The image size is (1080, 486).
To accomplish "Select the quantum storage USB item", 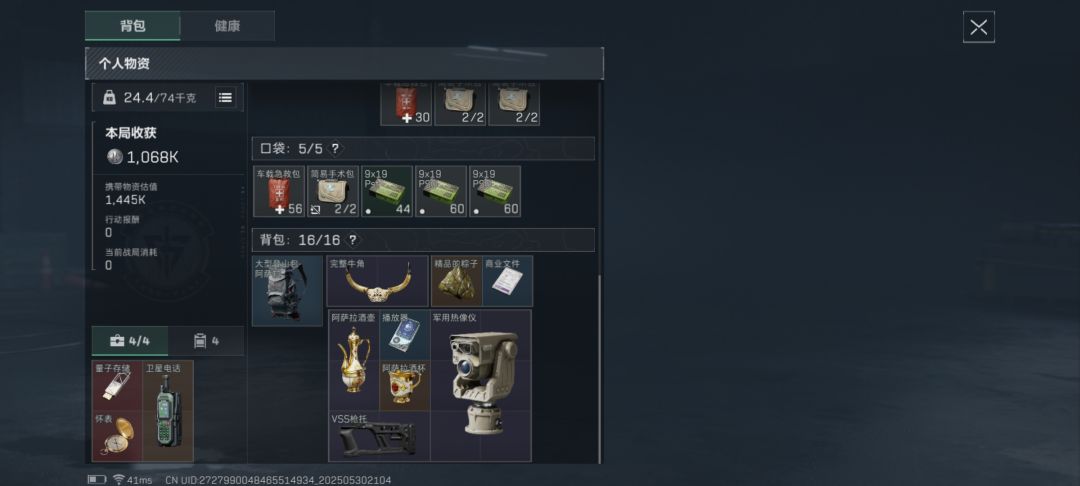I will tap(117, 385).
